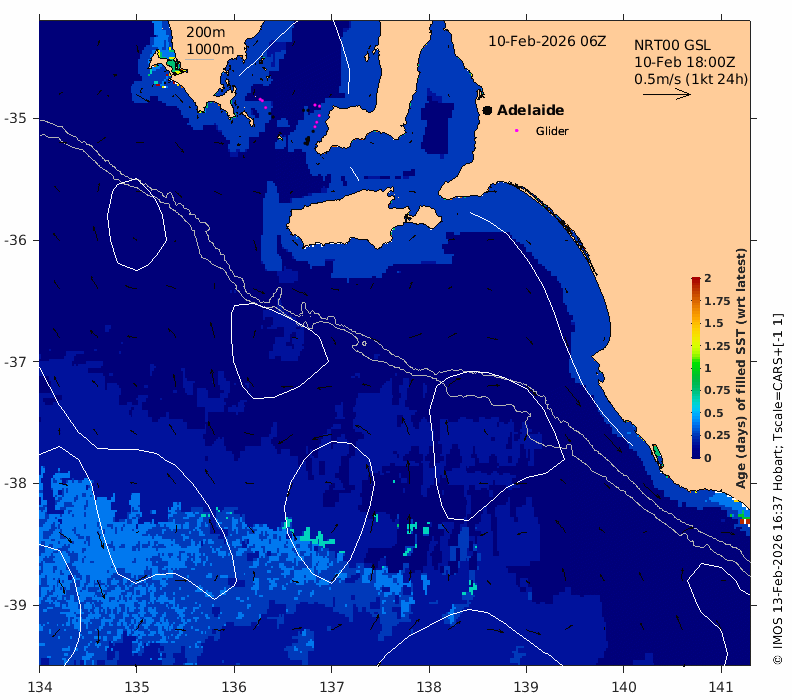Click Kangaroo Island on the map
Screen dimensions: 792x700
coord(349,220)
